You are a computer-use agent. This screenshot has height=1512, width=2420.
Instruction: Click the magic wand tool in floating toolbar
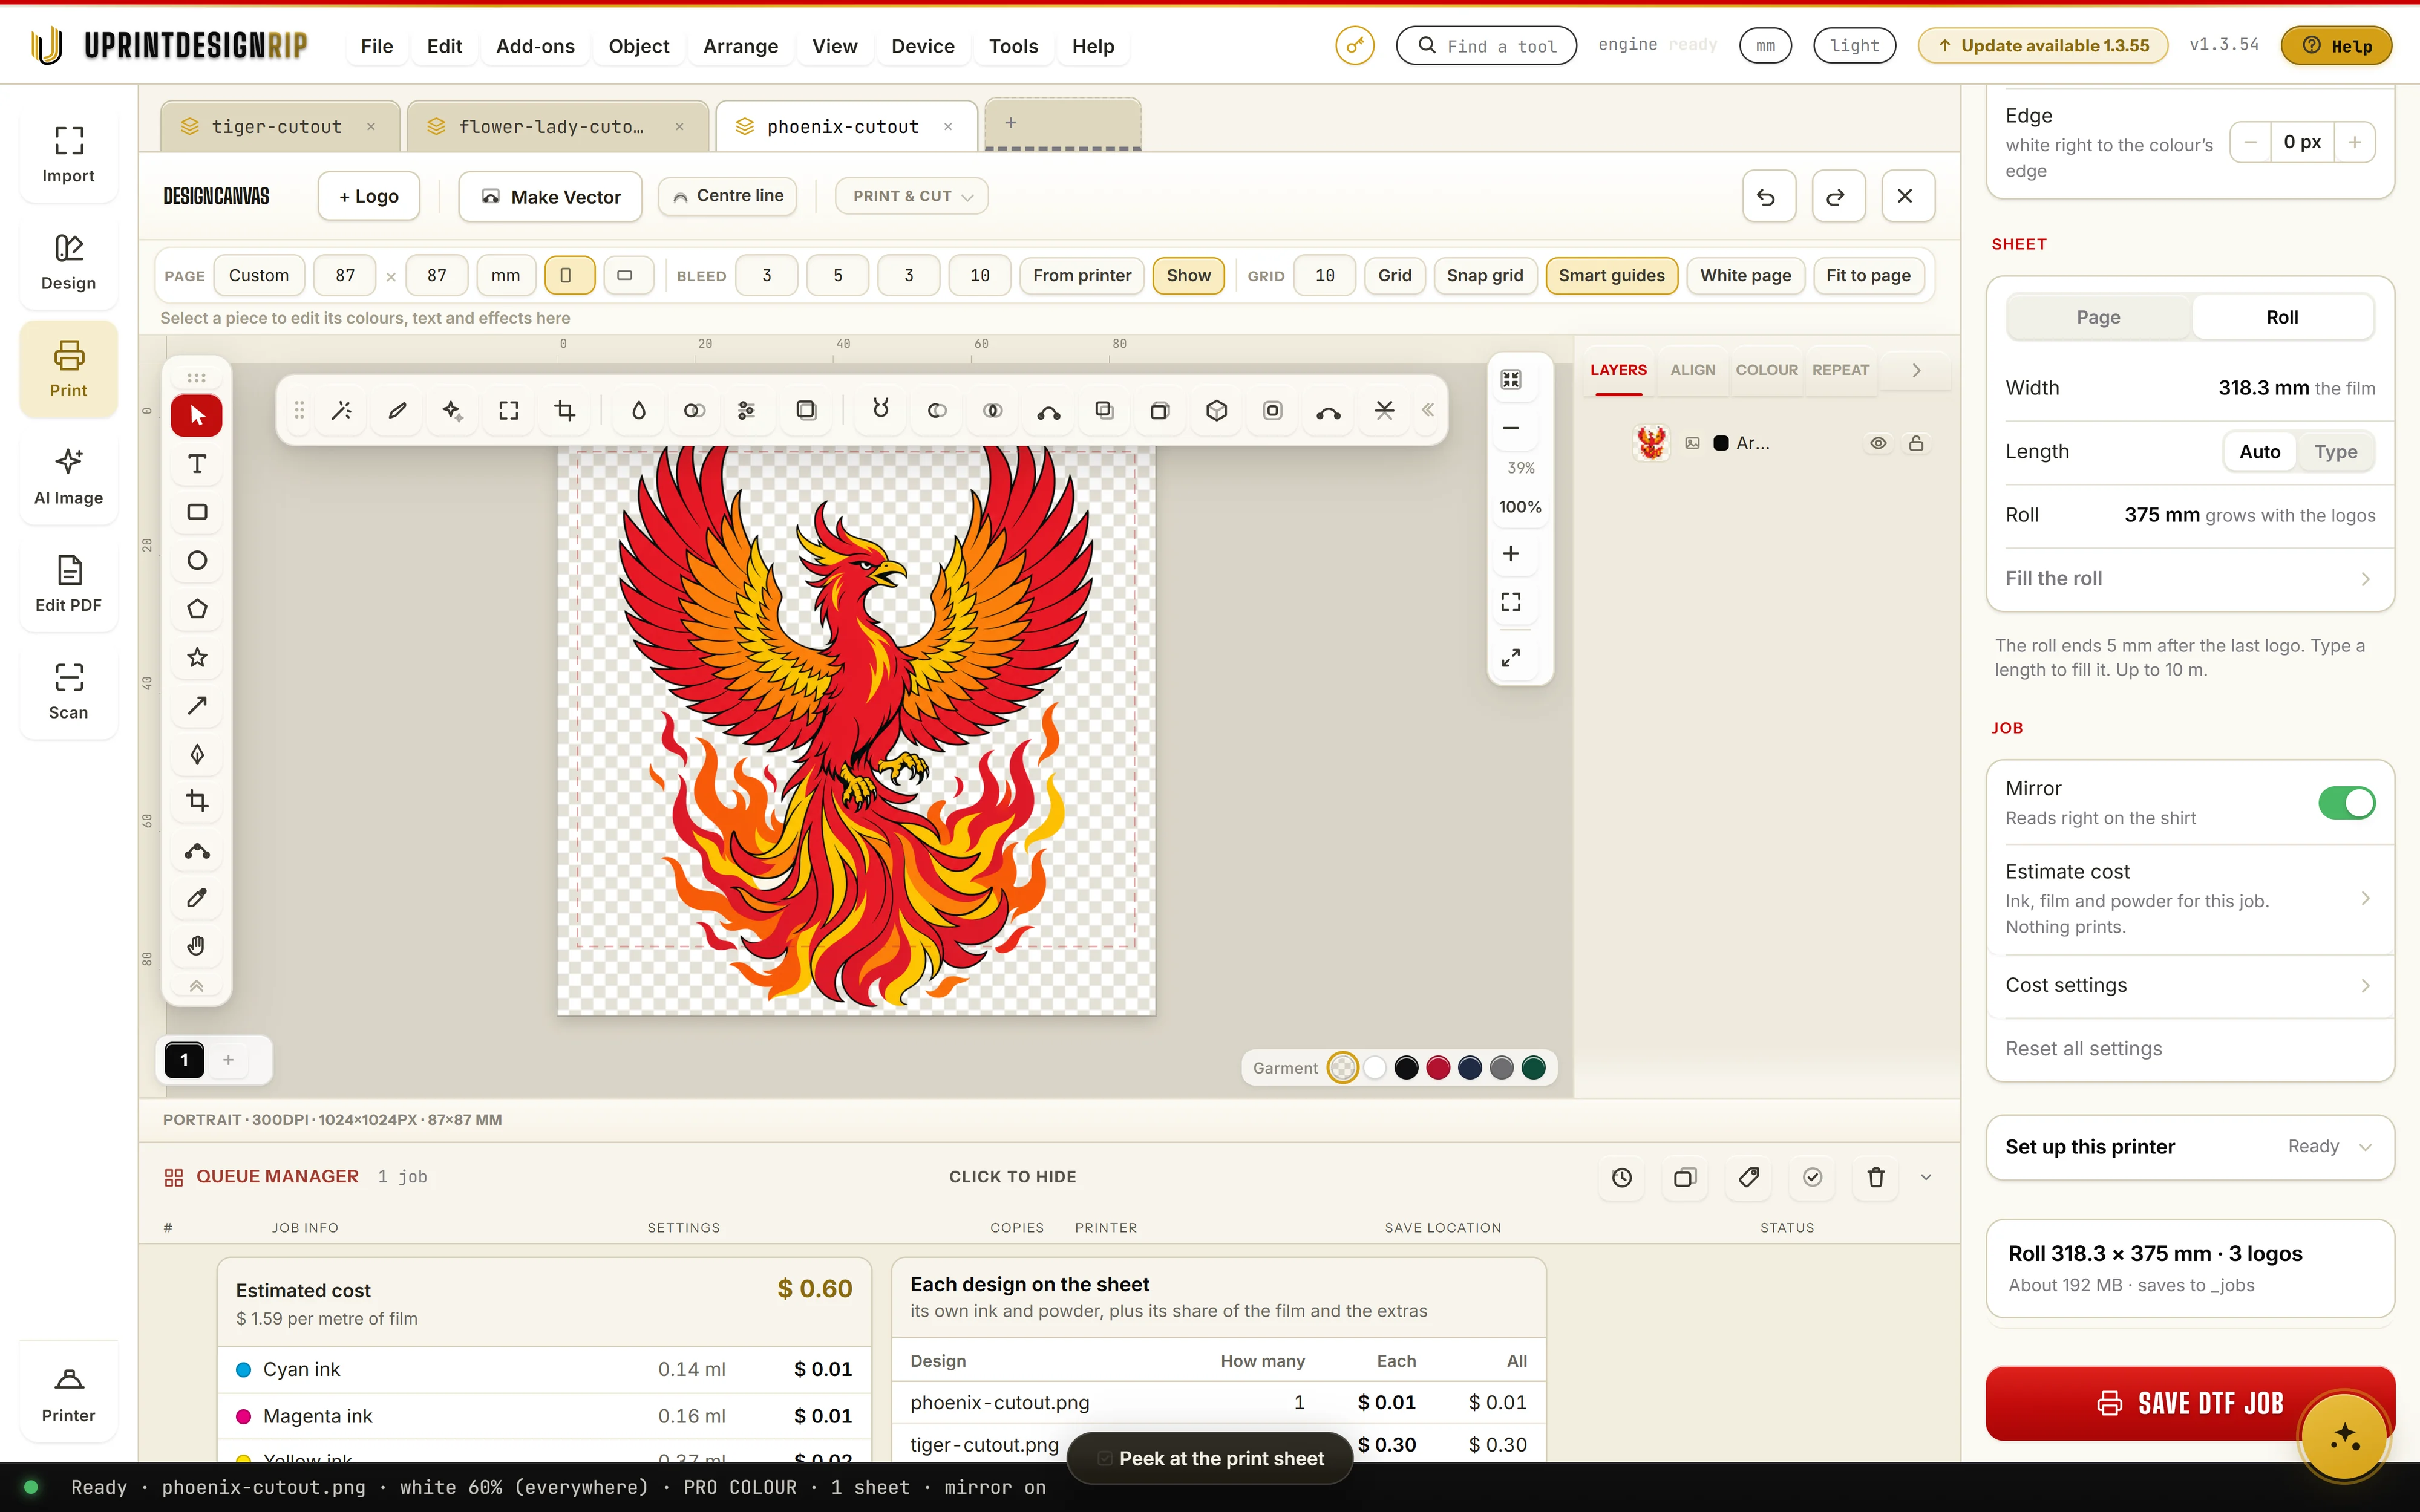click(341, 410)
